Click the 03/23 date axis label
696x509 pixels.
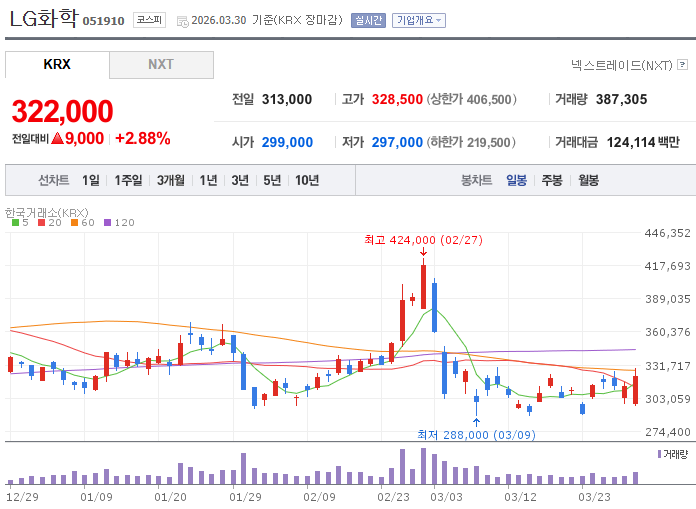594,497
